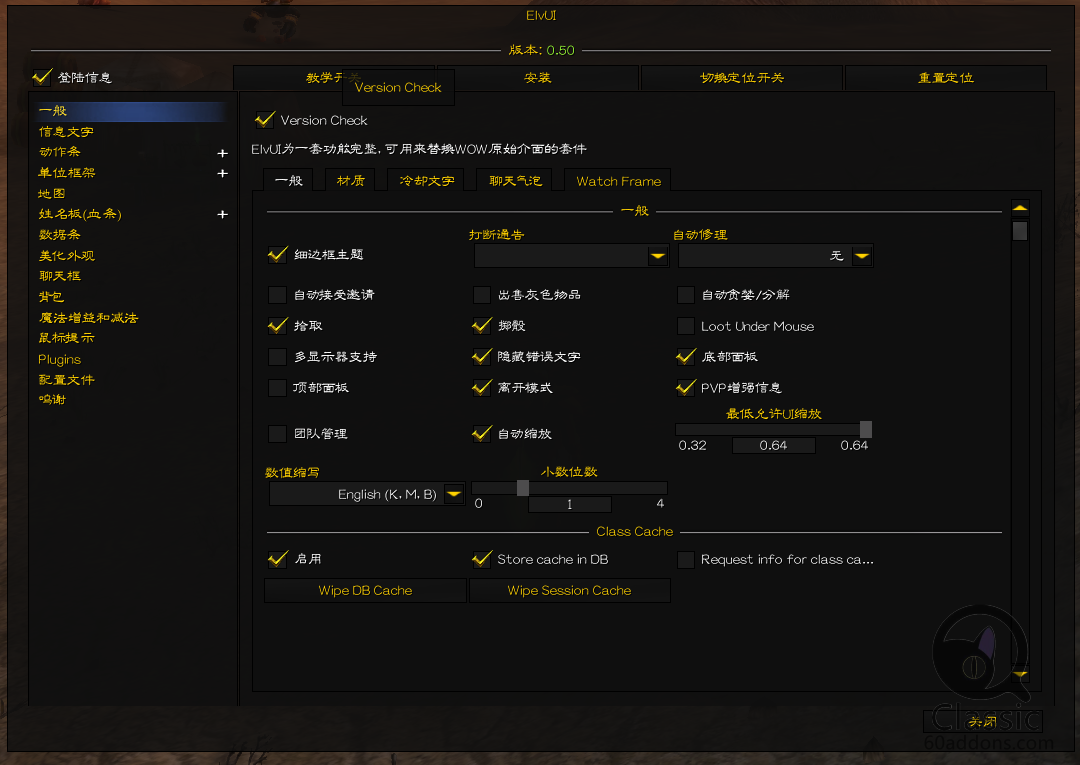
Task: Click Wipe DB Cache button
Action: tap(365, 590)
